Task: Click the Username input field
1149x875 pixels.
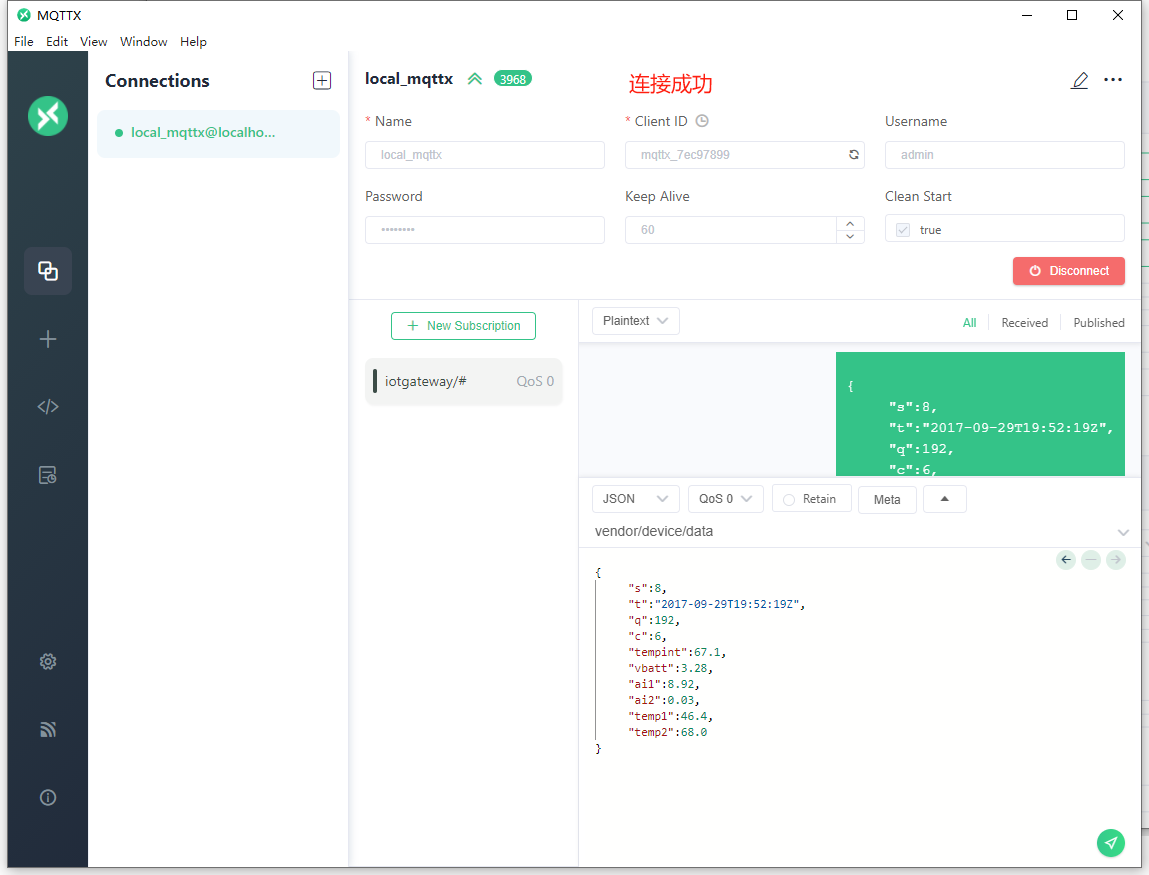Action: pos(1005,155)
